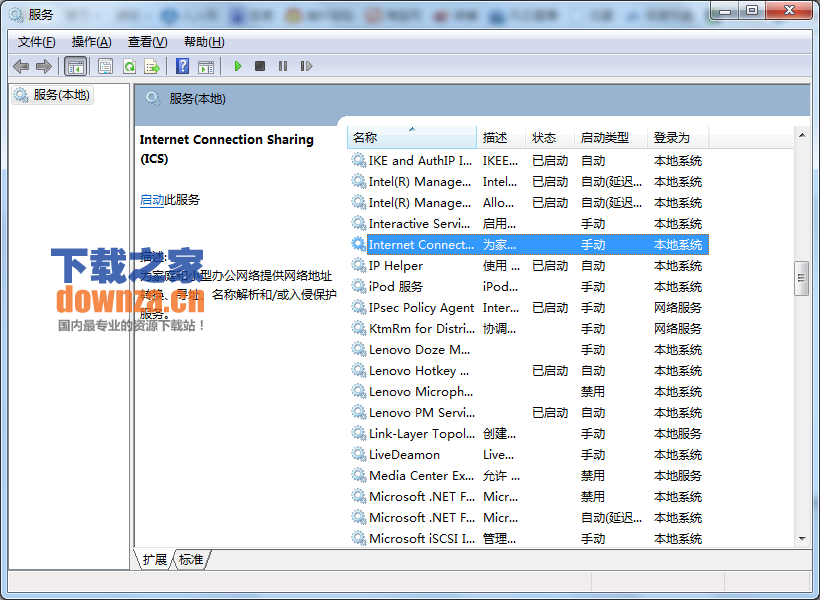Select the Interactive Servi... service row
The width and height of the screenshot is (820, 600).
point(528,223)
